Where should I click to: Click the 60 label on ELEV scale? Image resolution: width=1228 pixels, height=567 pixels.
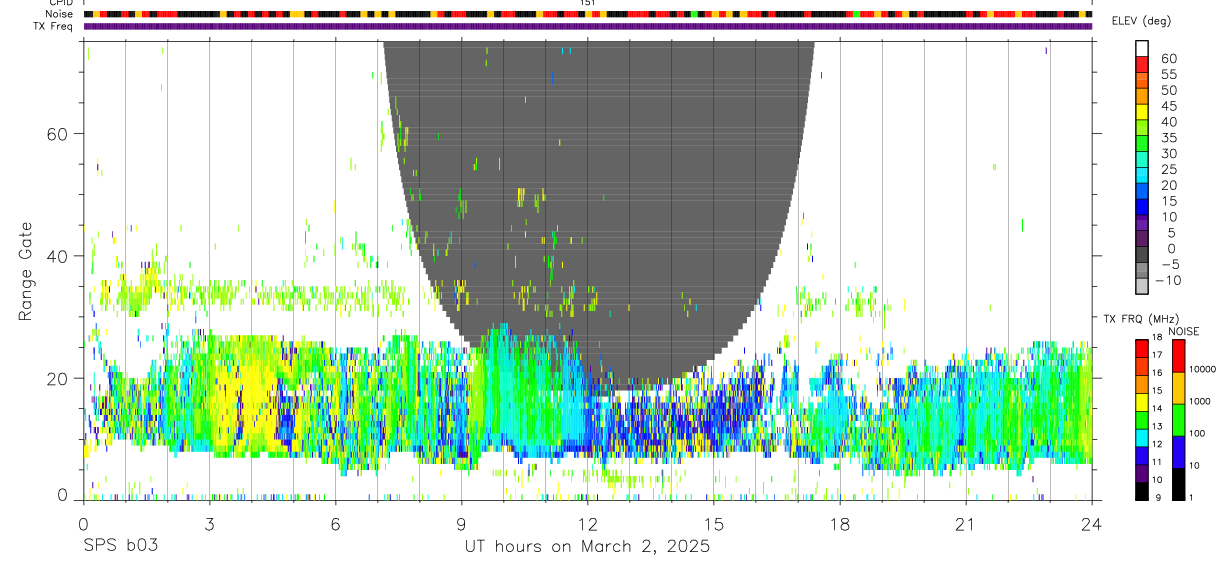tap(1168, 58)
